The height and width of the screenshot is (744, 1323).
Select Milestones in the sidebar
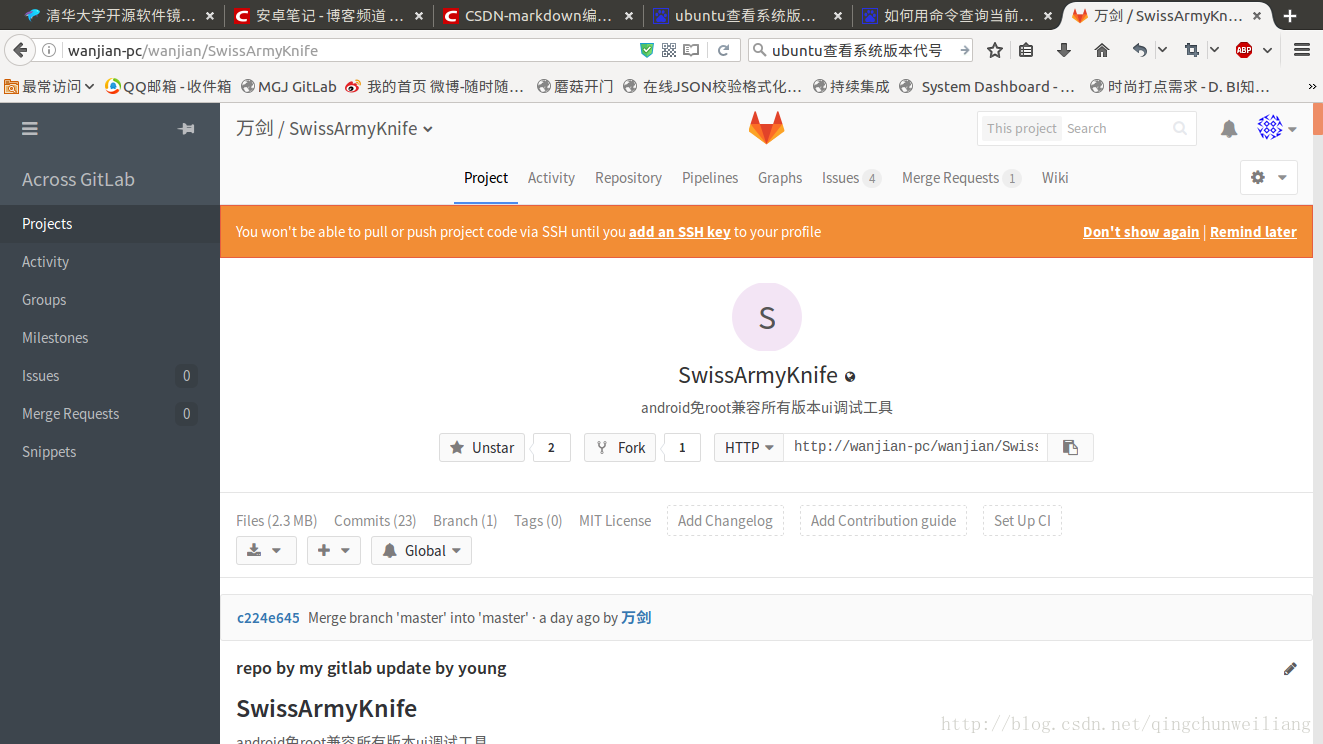click(55, 338)
